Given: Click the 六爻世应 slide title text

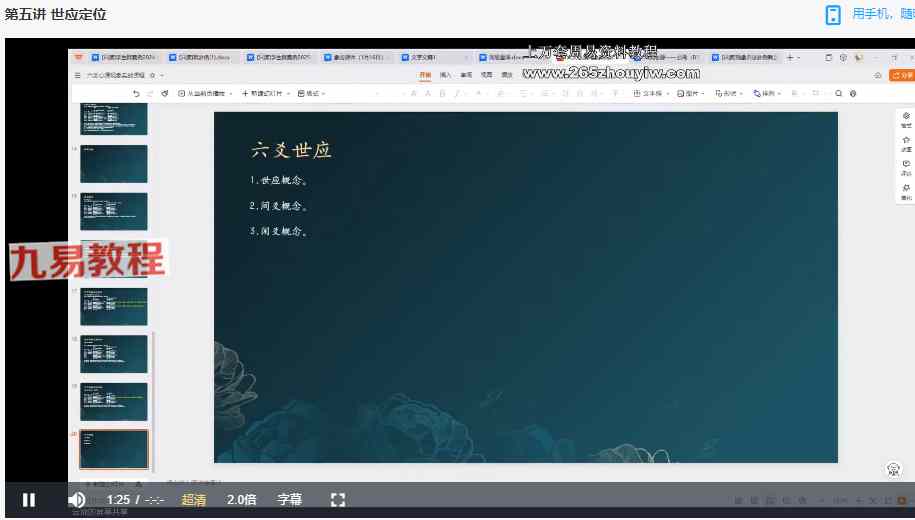Looking at the screenshot, I should [291, 151].
